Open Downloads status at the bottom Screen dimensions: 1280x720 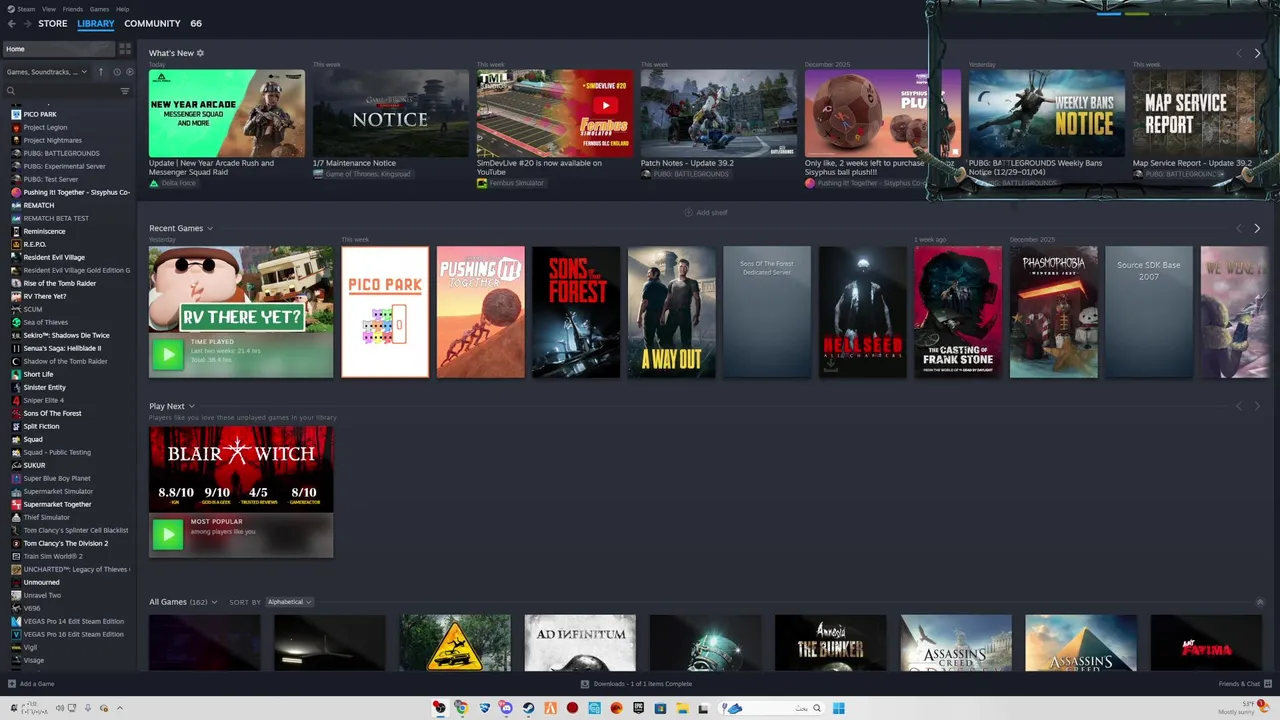pyautogui.click(x=636, y=684)
